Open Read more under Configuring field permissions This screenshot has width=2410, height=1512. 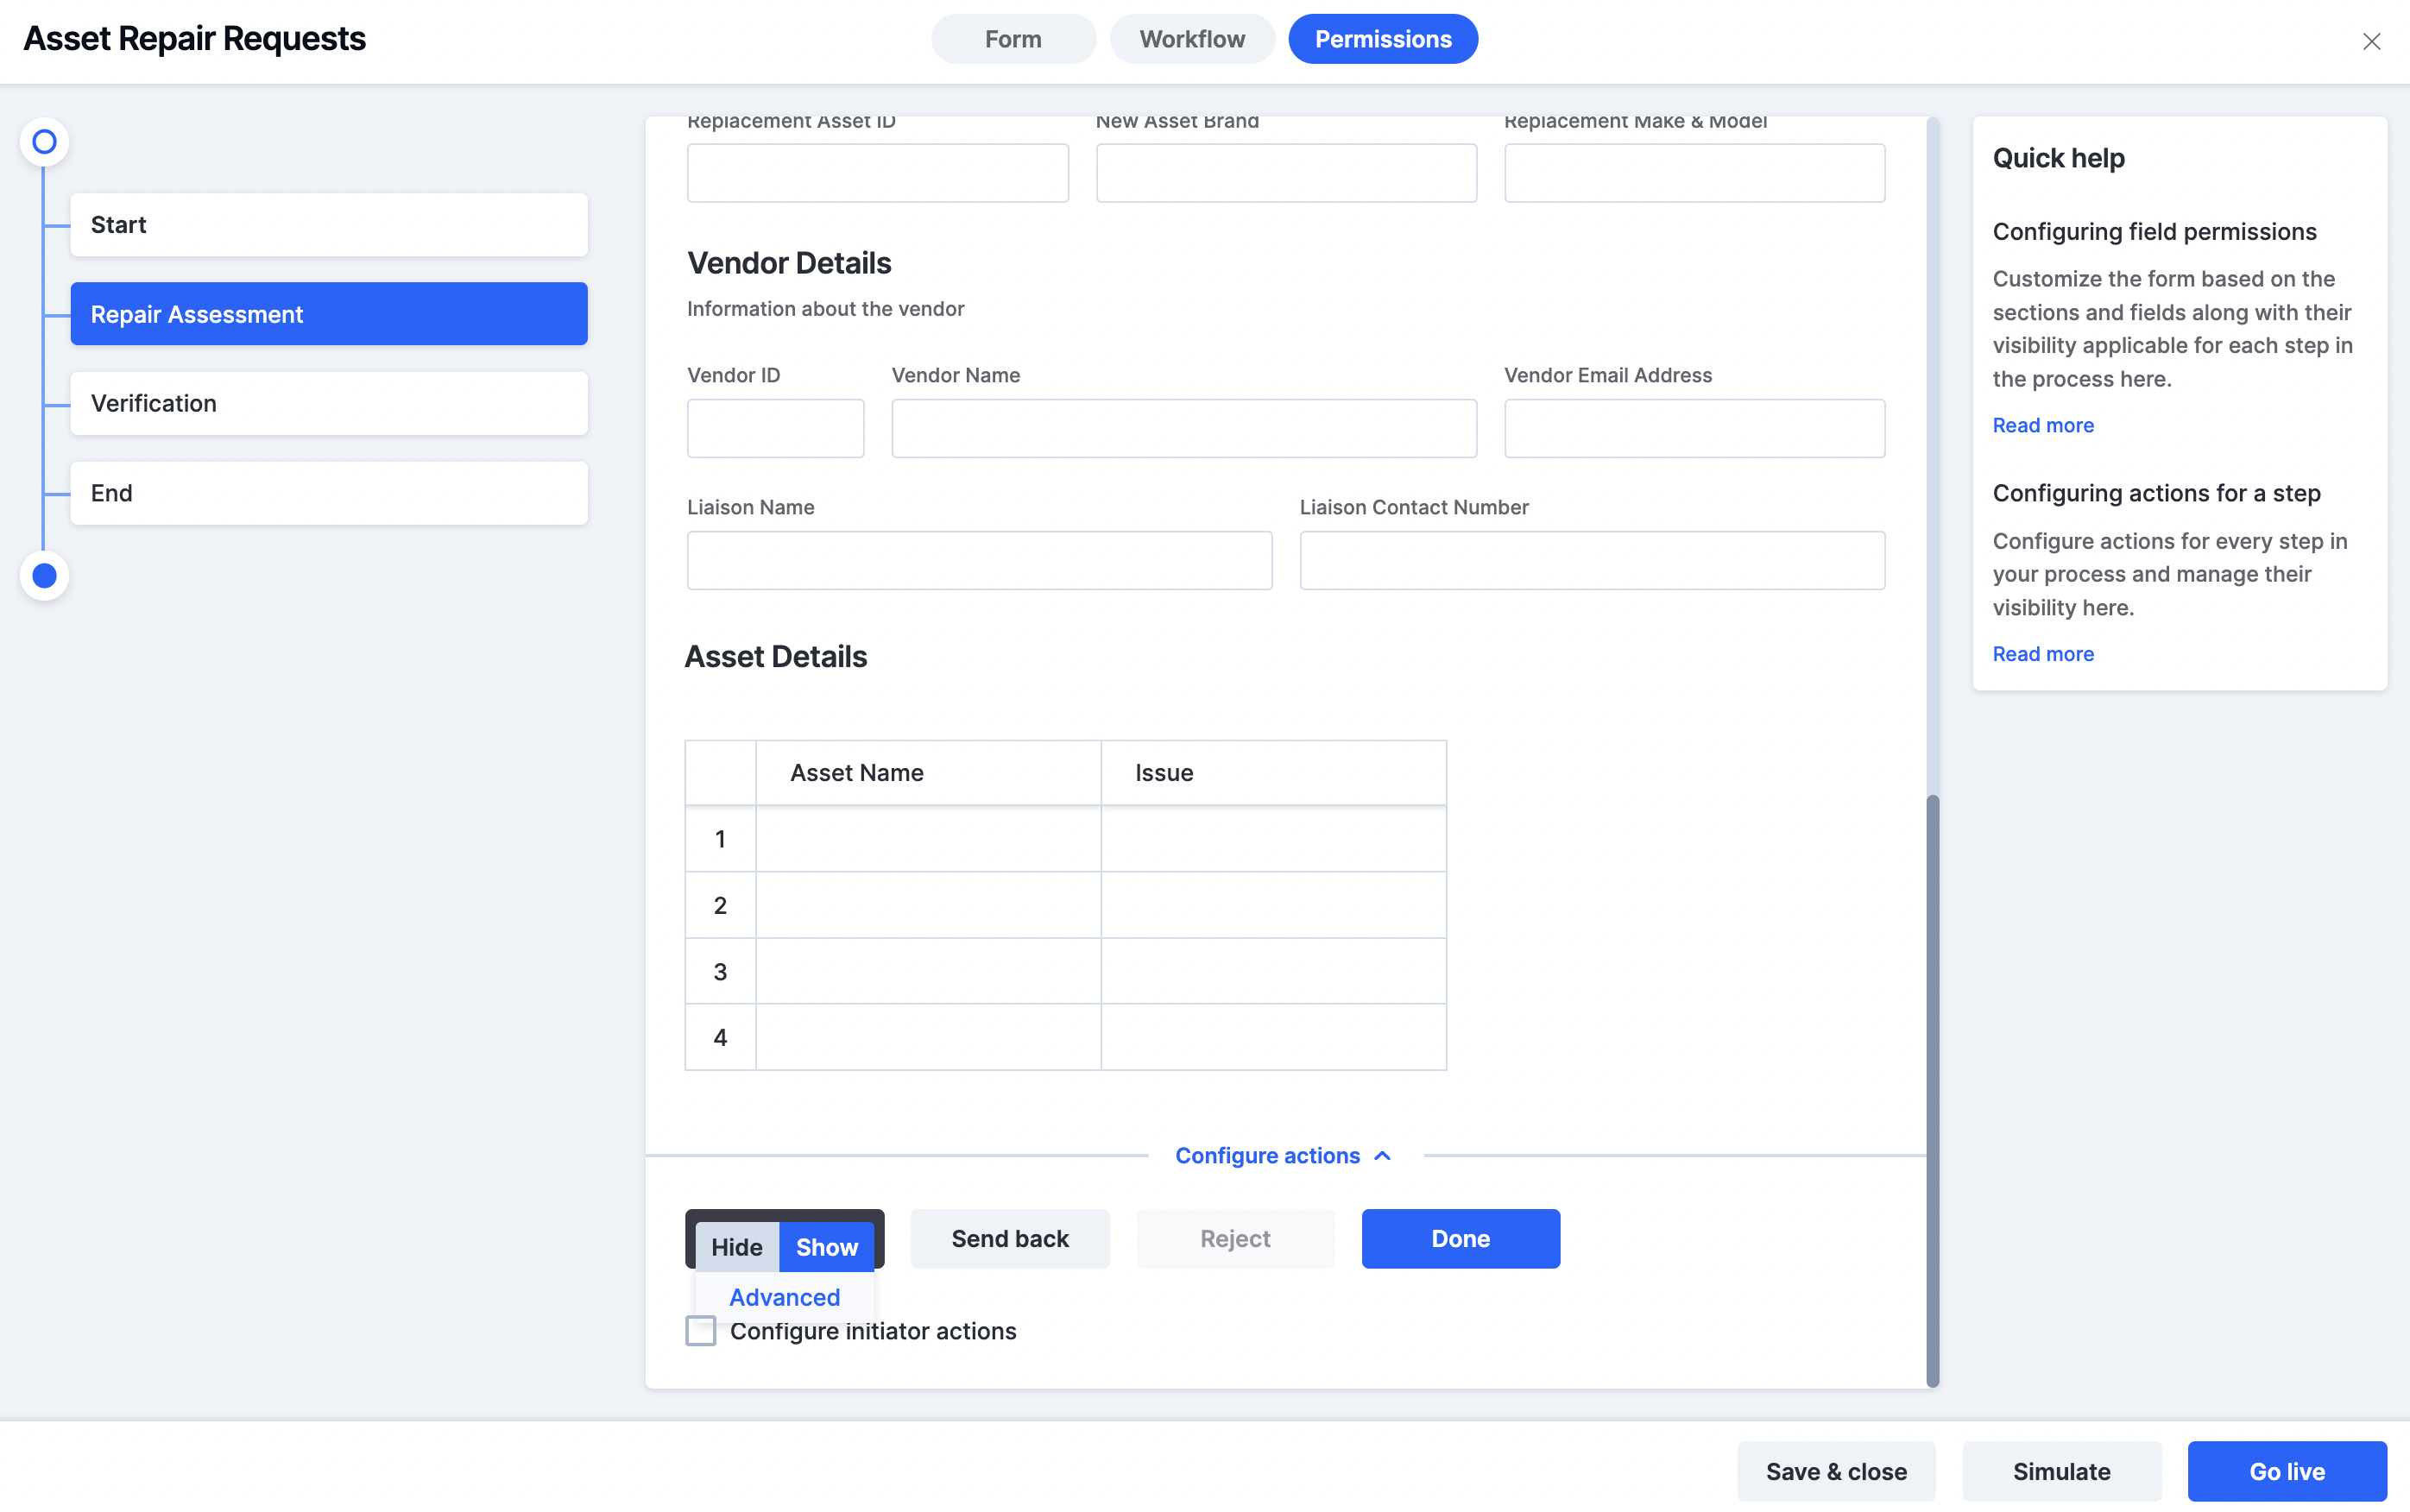pyautogui.click(x=2043, y=425)
